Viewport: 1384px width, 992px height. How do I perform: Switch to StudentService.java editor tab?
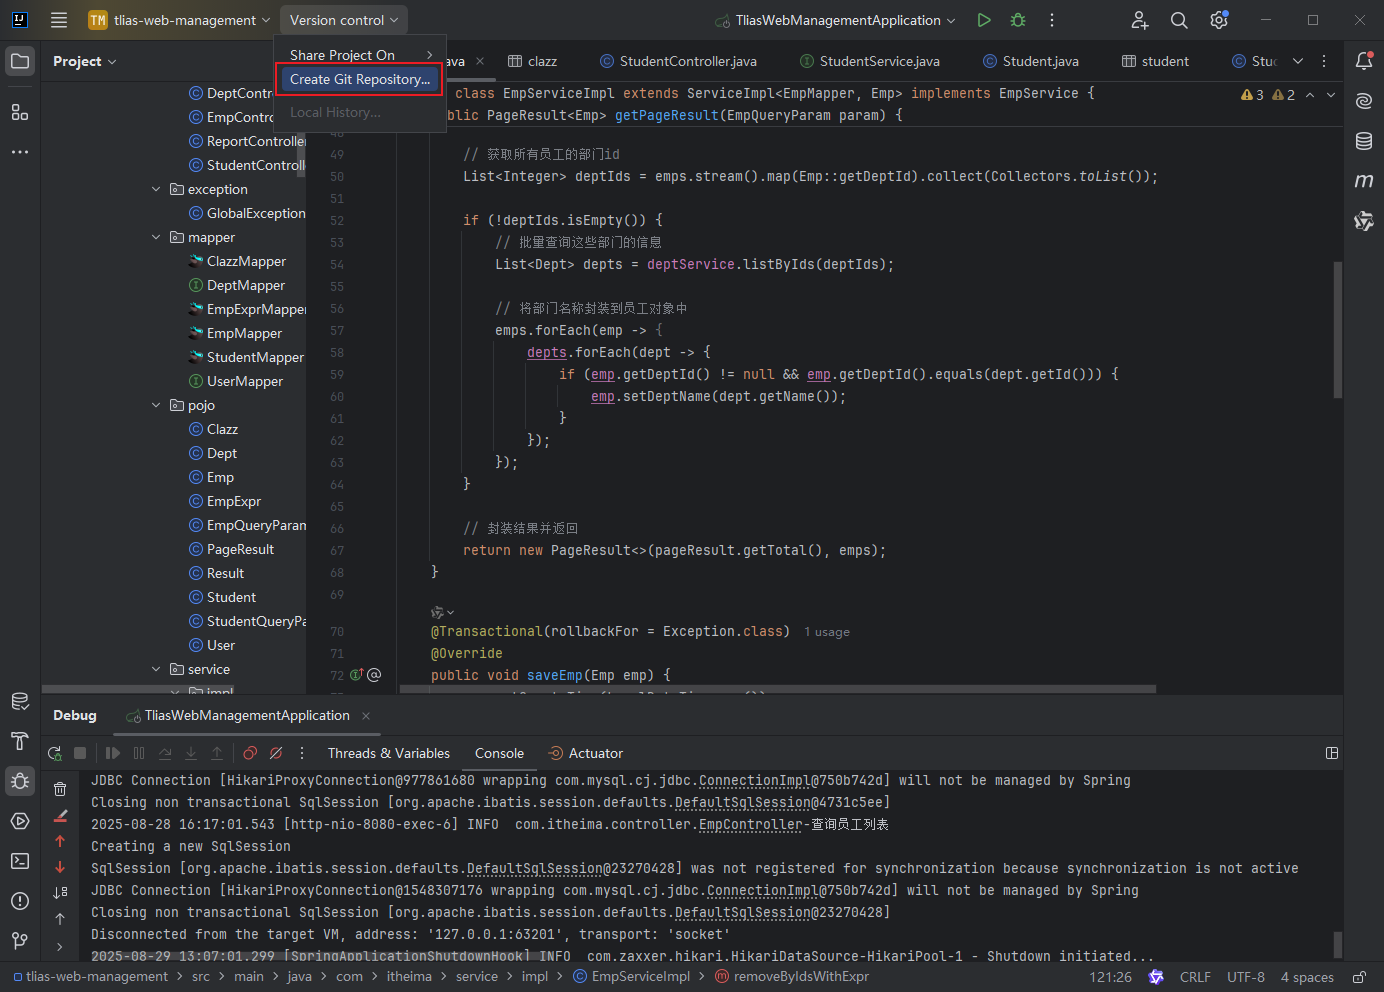click(869, 61)
